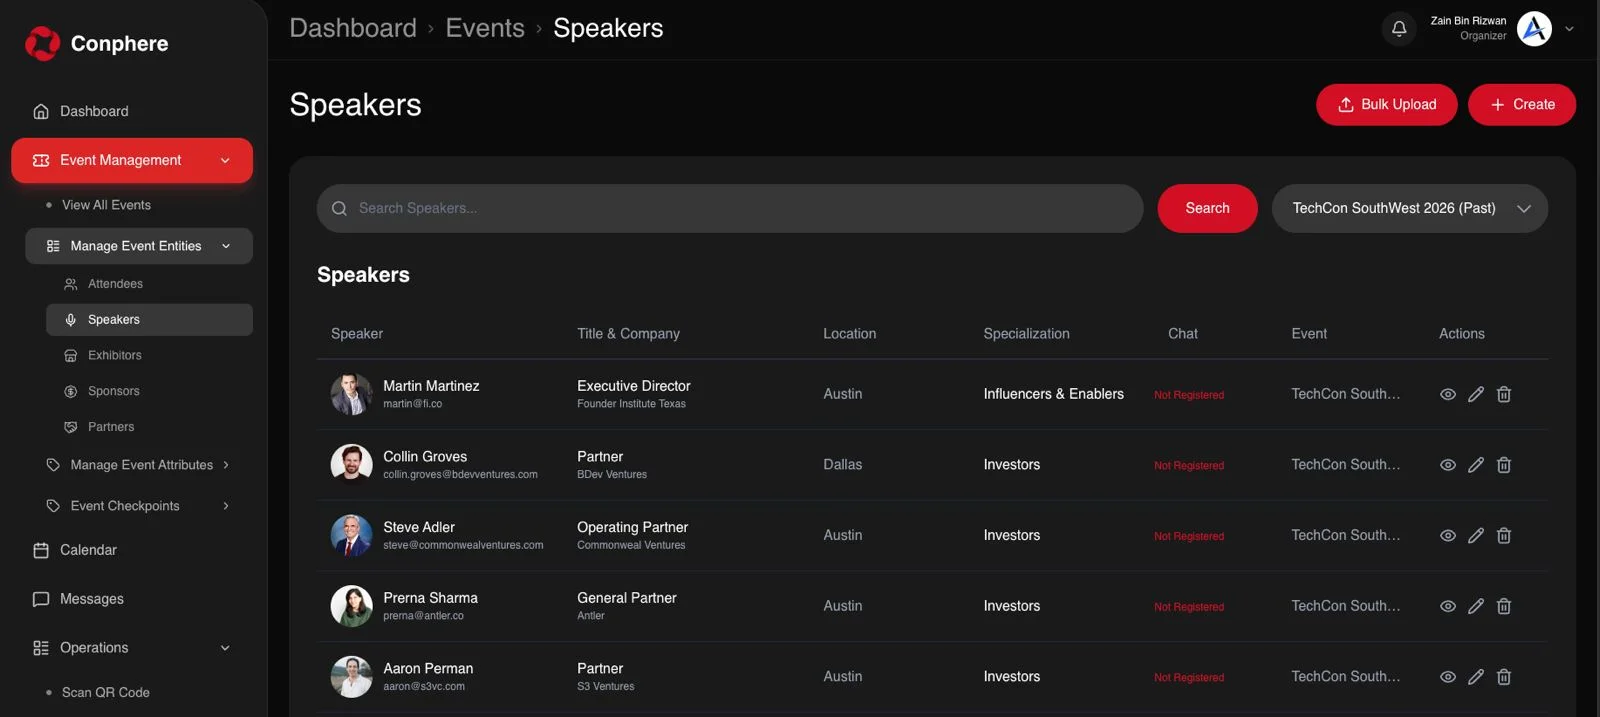Click eye icon for Aaron Perman

coord(1447,677)
